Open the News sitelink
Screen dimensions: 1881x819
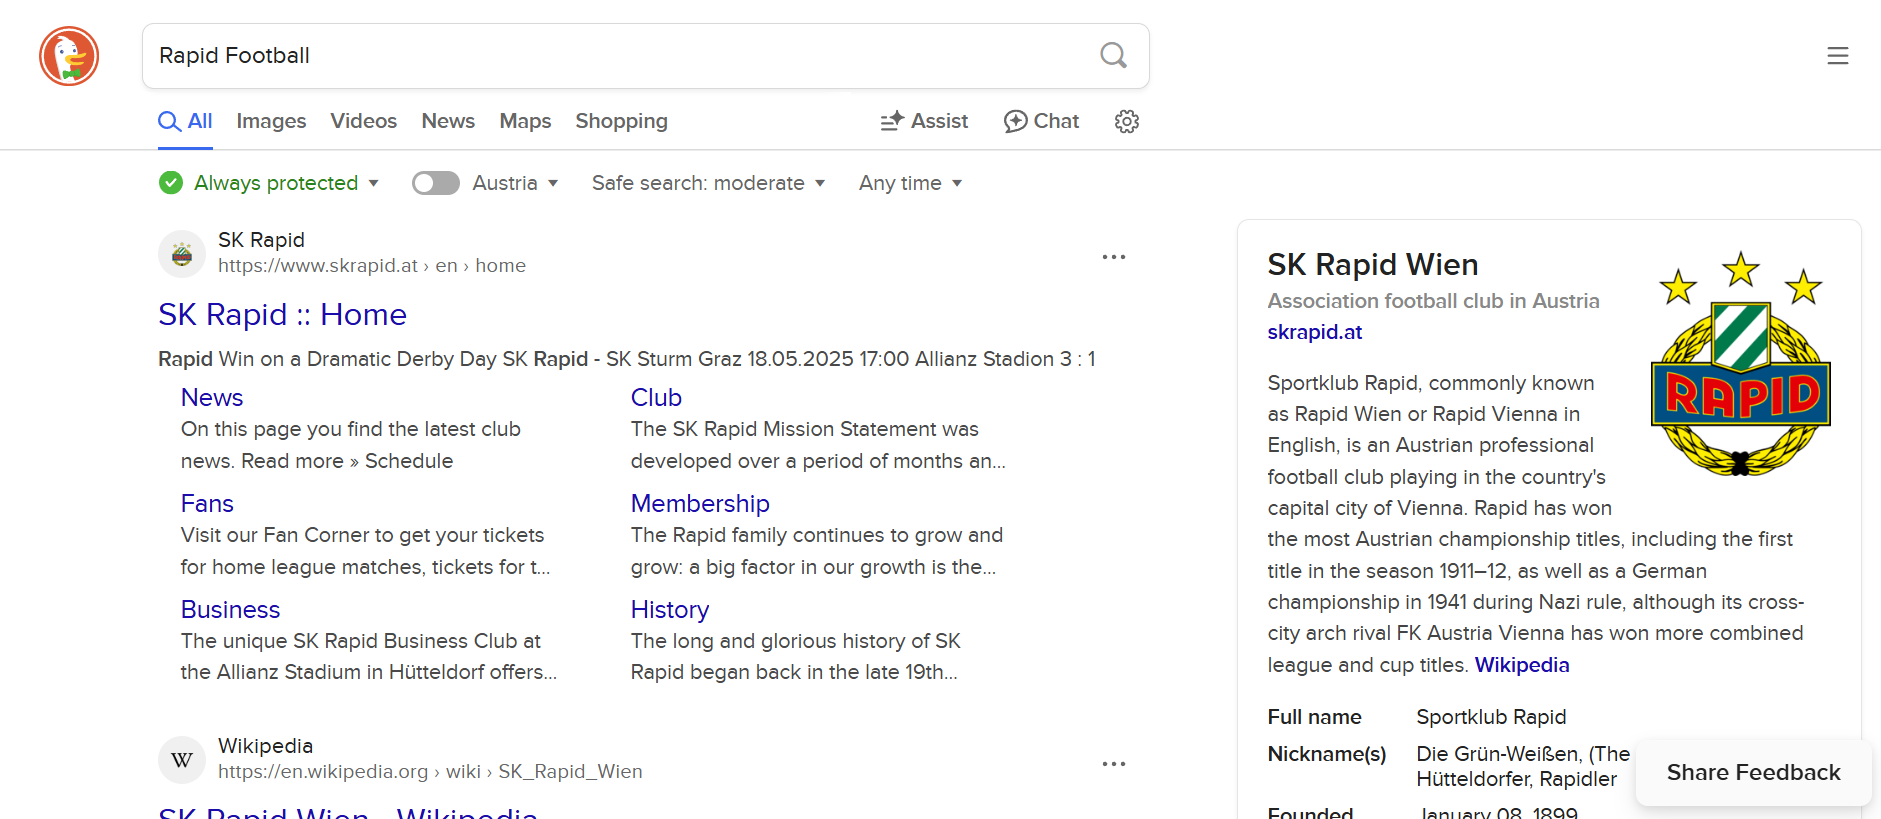(x=212, y=397)
